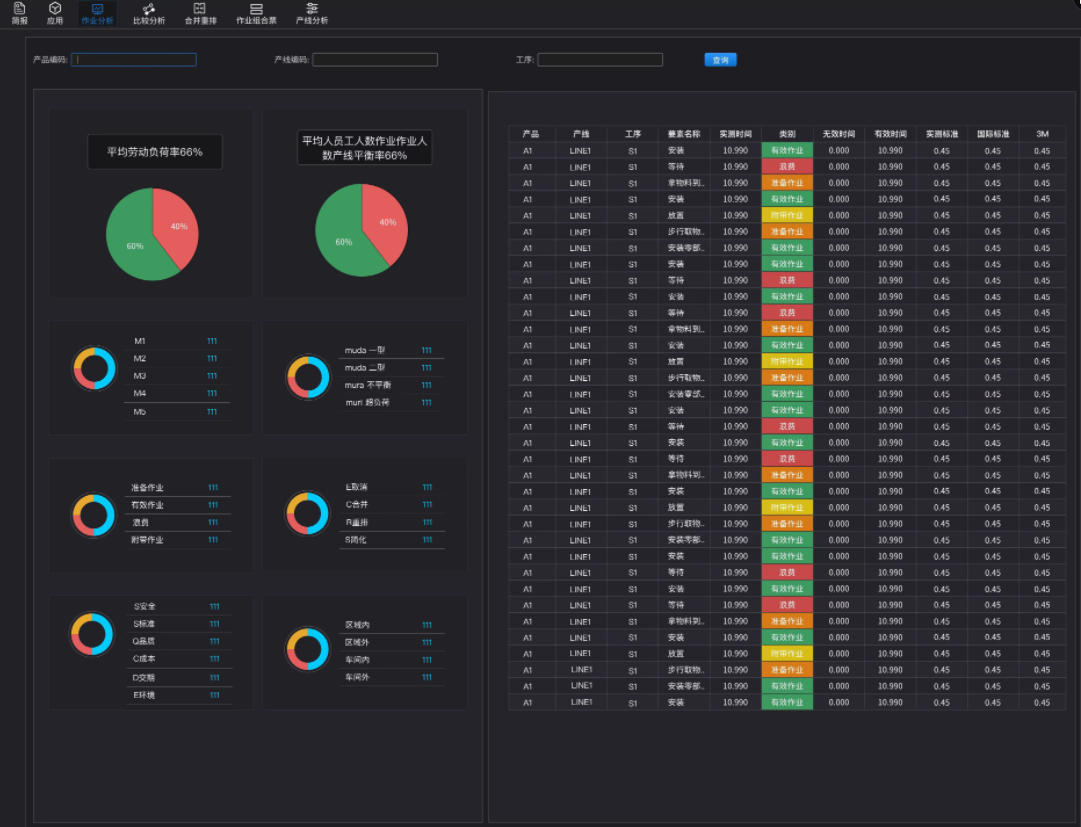Click the 简报 document icon
The height and width of the screenshot is (827, 1081).
19,9
